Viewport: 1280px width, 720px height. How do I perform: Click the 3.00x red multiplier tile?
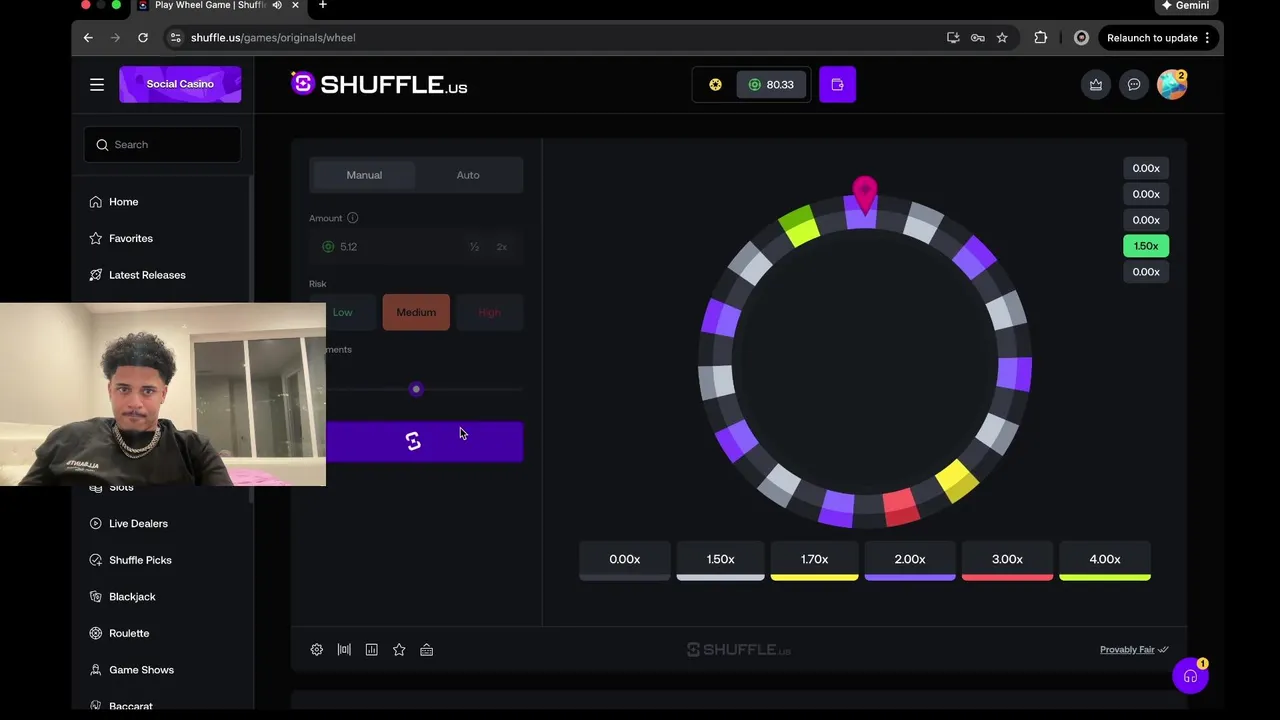click(1007, 561)
